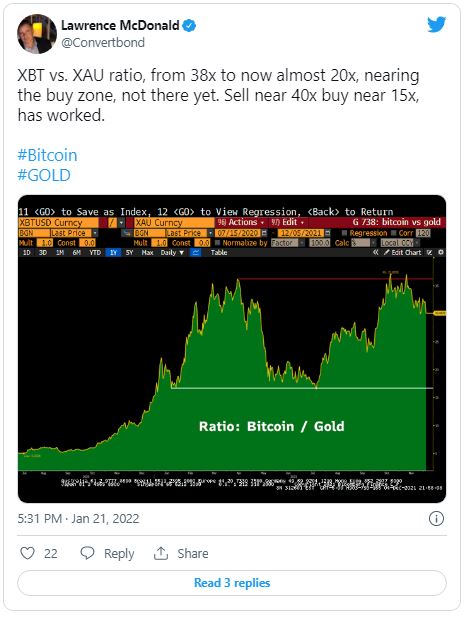
Task: Click the reply speech bubble icon
Action: (x=87, y=553)
